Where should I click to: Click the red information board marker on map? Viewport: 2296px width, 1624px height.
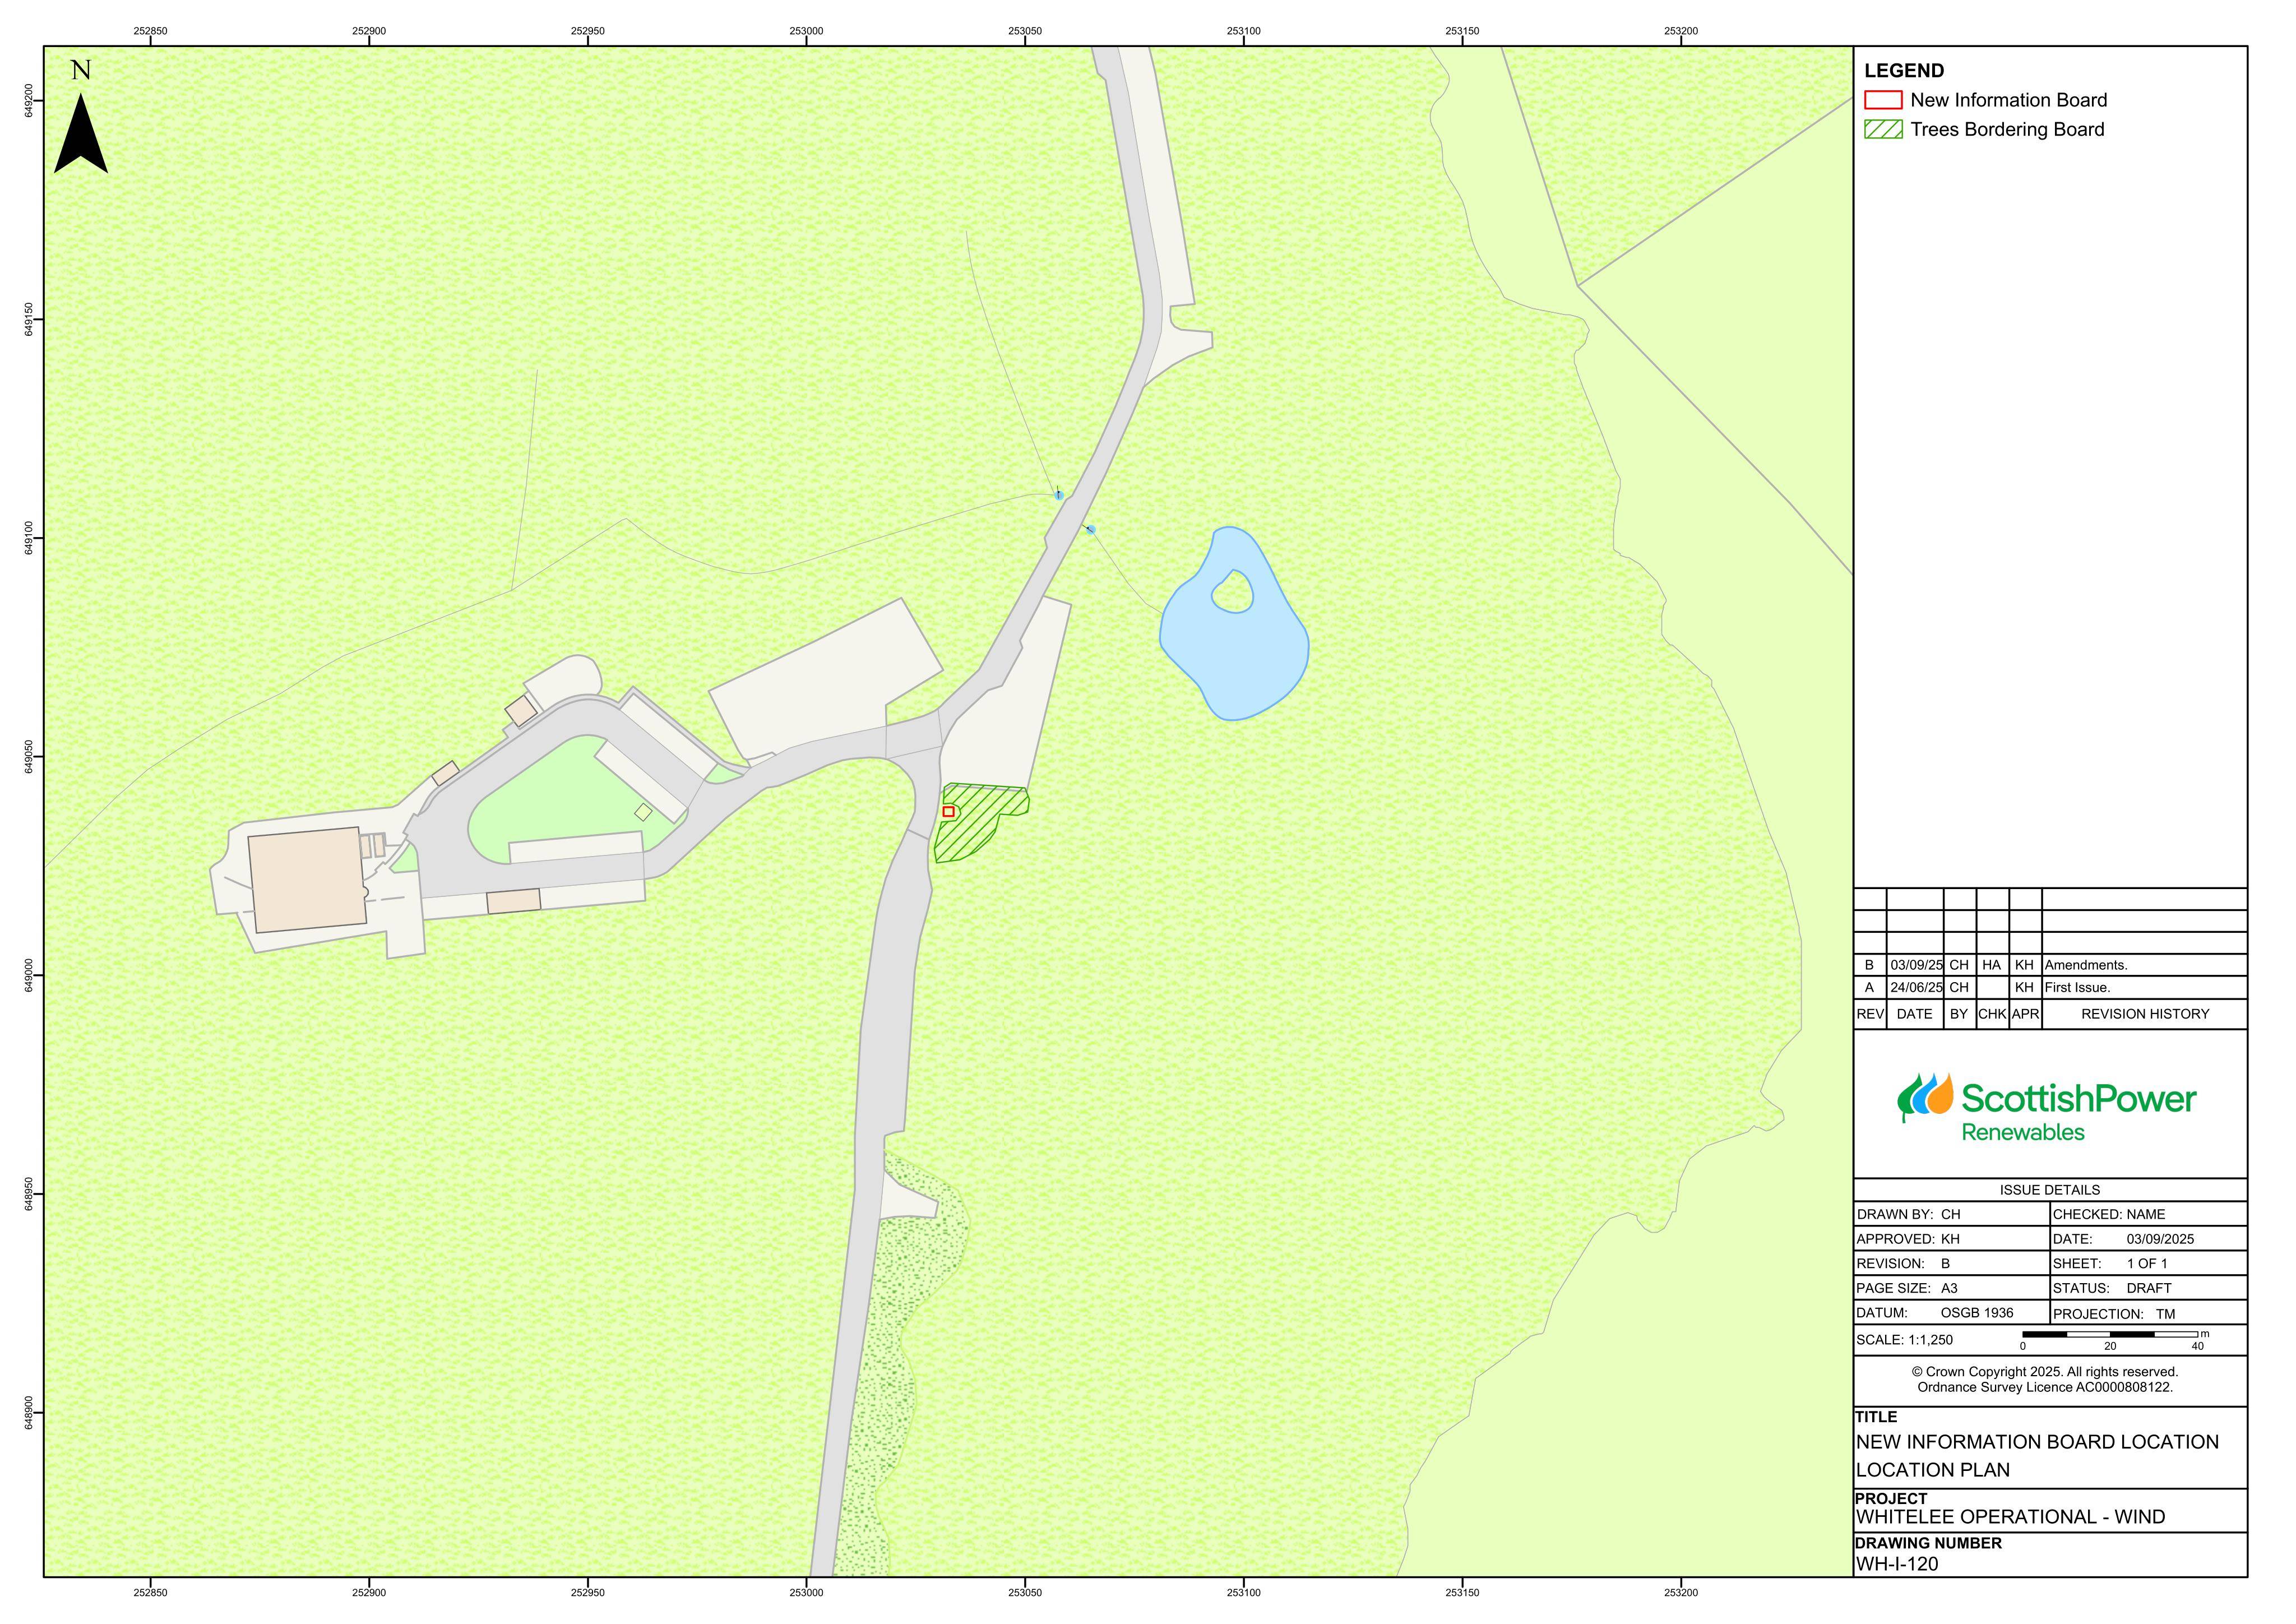(x=948, y=812)
